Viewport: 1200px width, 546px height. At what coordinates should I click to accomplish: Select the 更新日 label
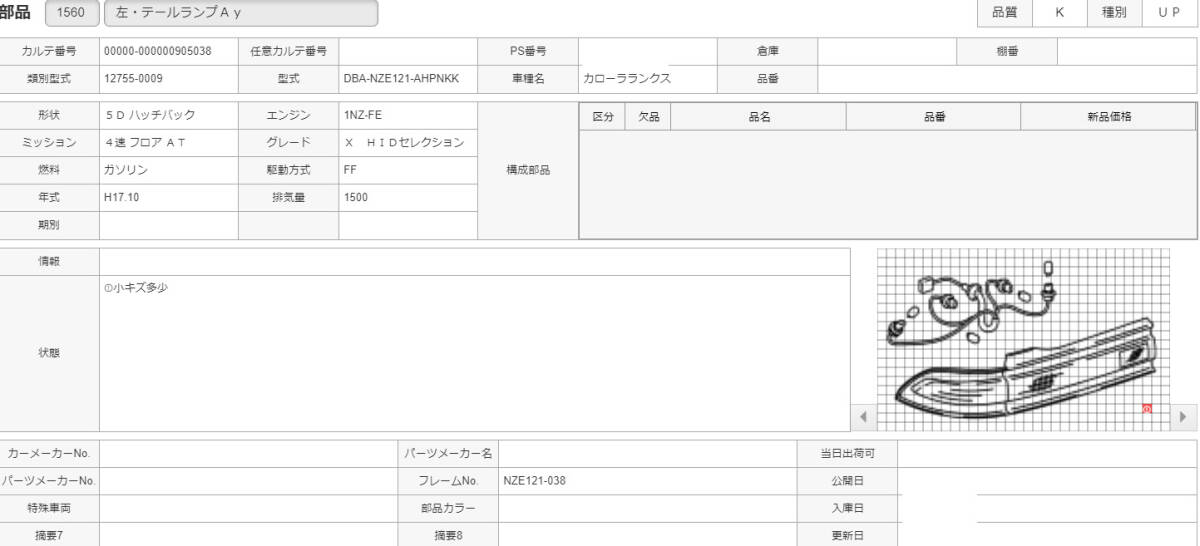(x=848, y=534)
